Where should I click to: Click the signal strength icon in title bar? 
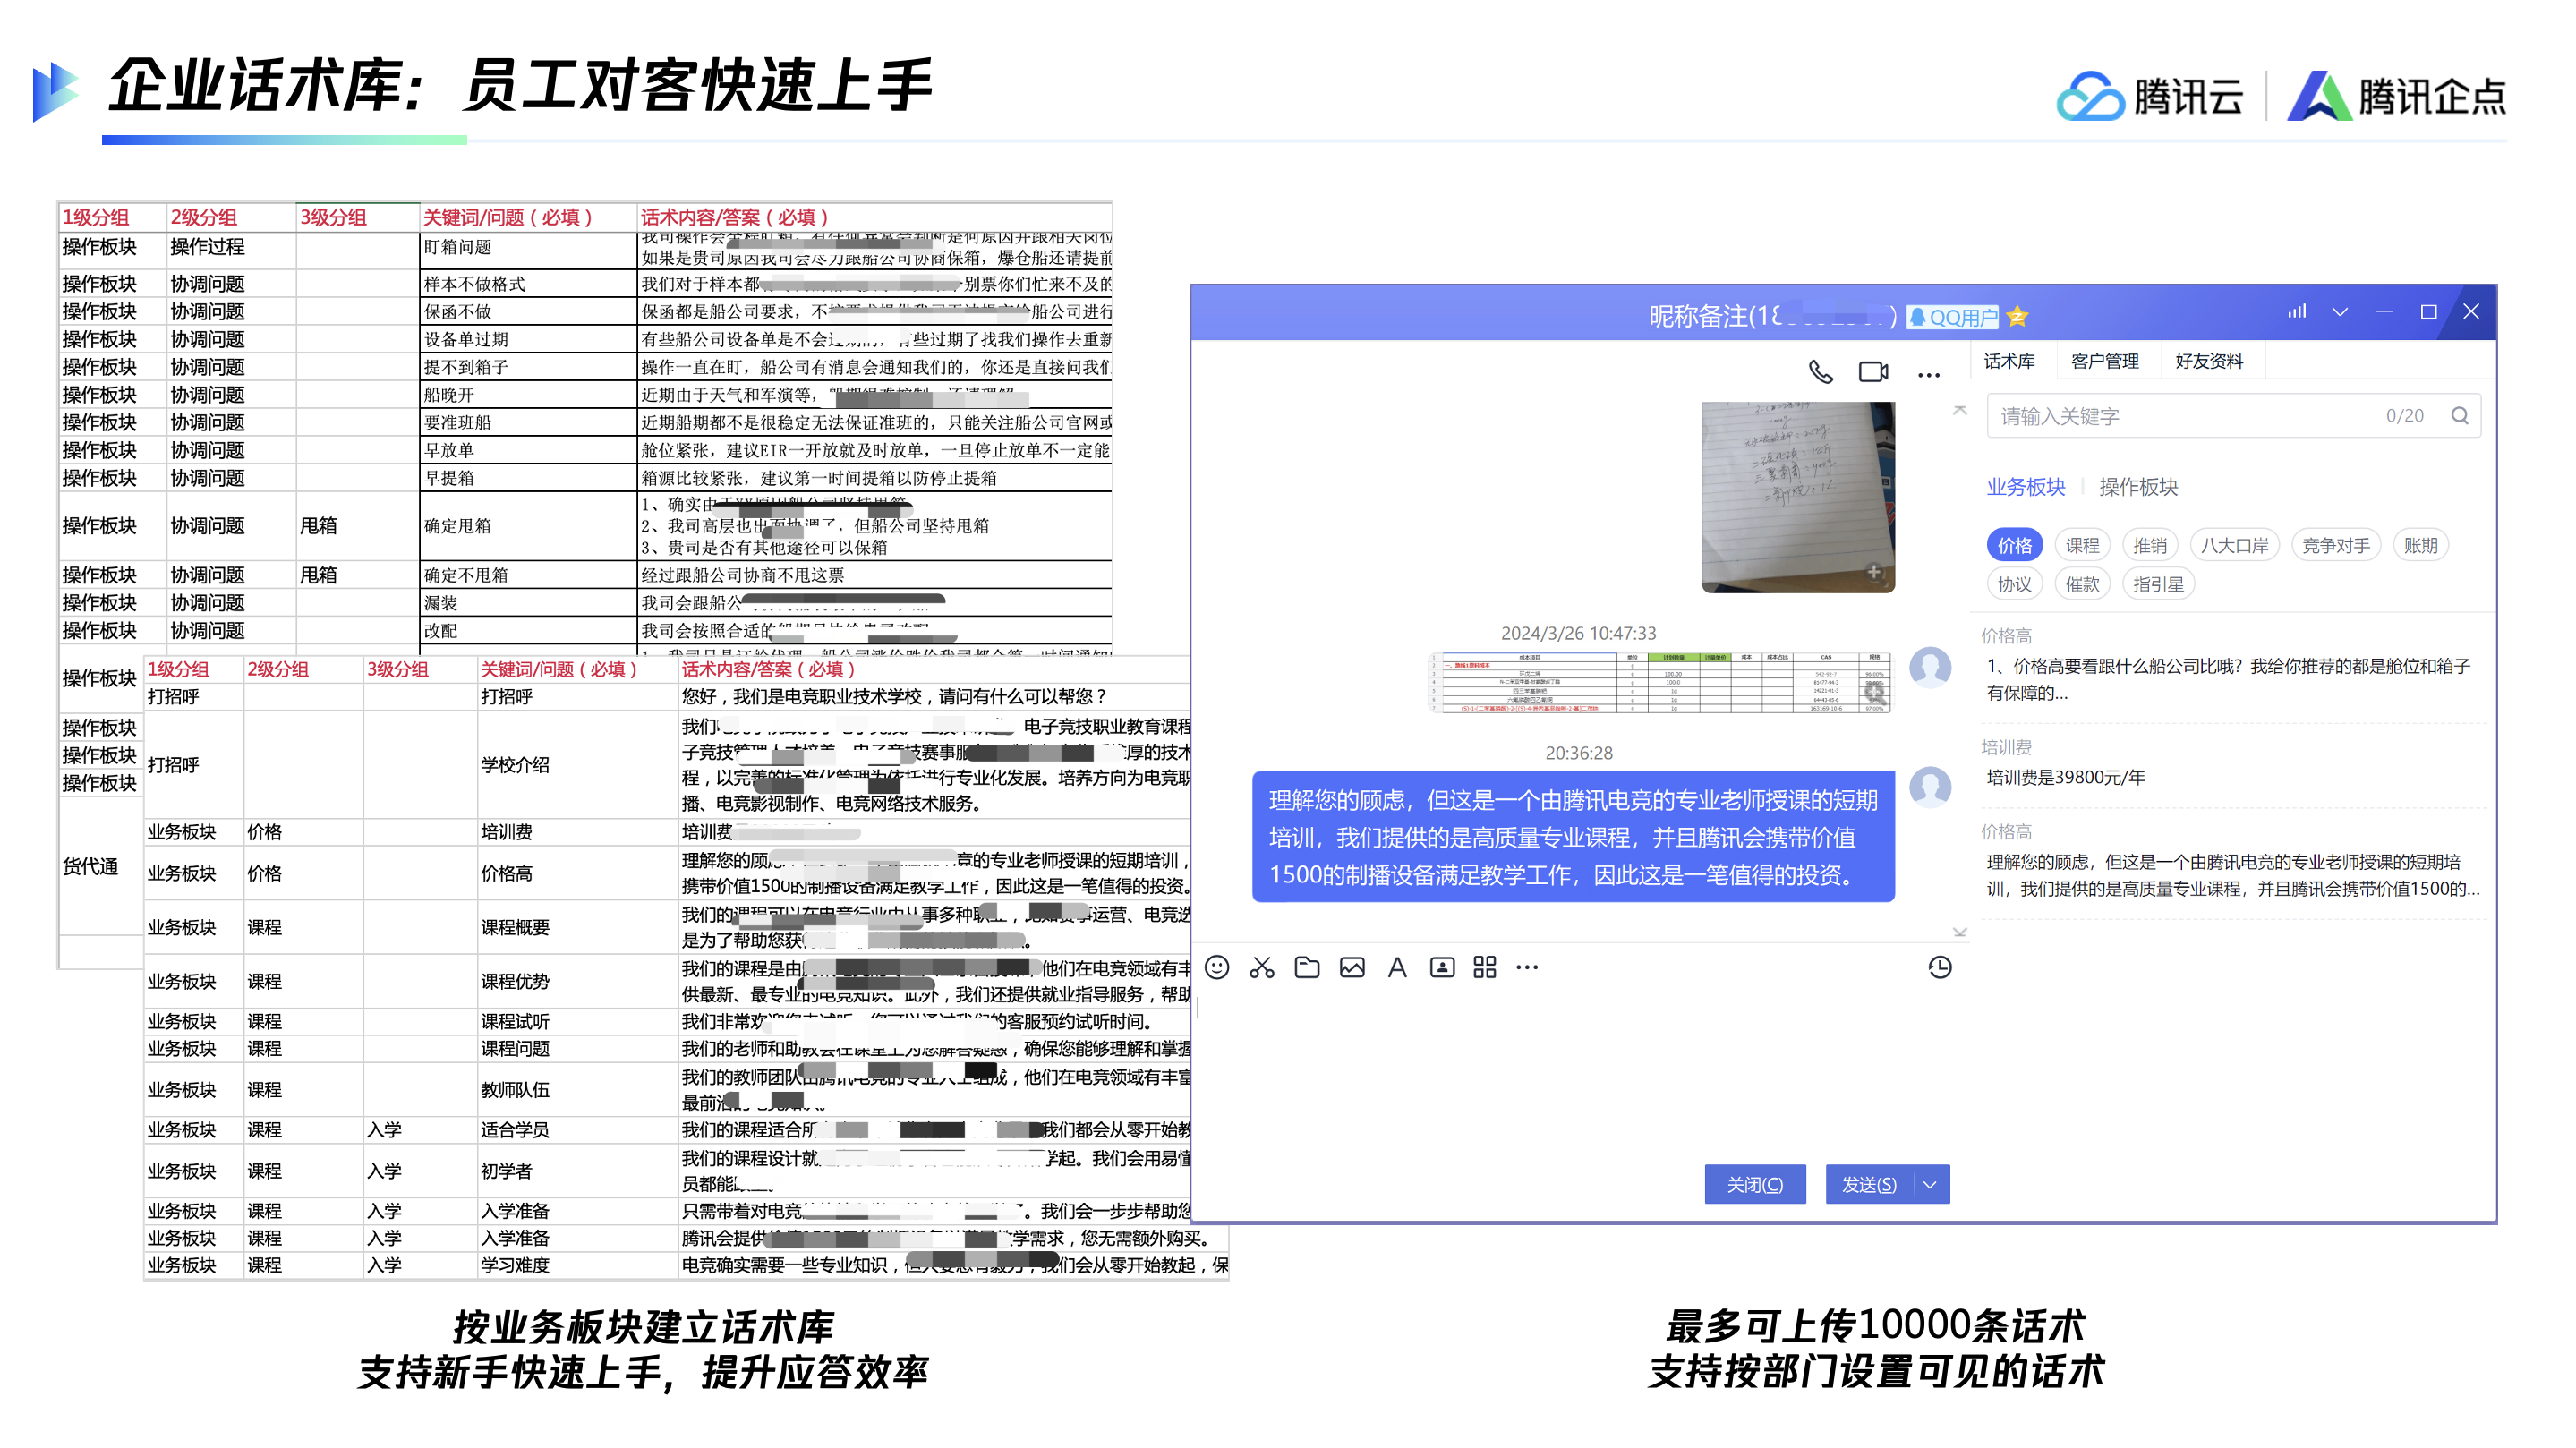coord(2297,312)
